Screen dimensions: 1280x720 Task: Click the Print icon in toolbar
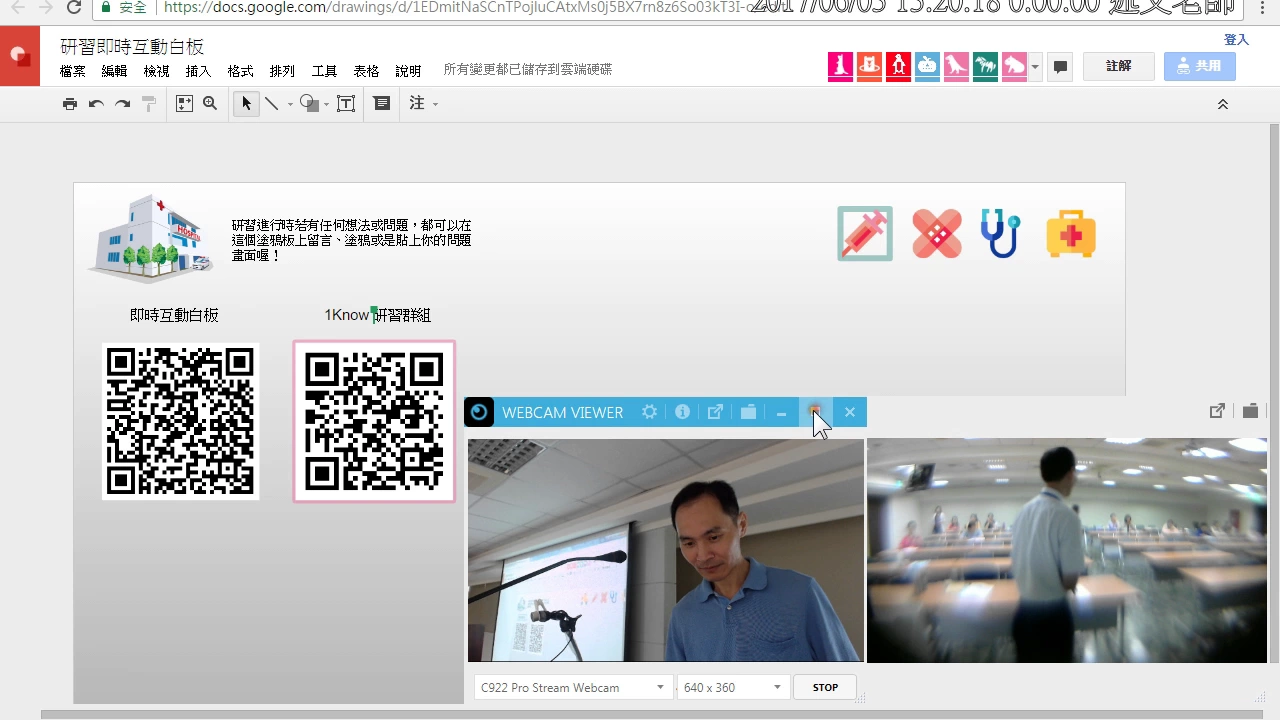[x=69, y=104]
